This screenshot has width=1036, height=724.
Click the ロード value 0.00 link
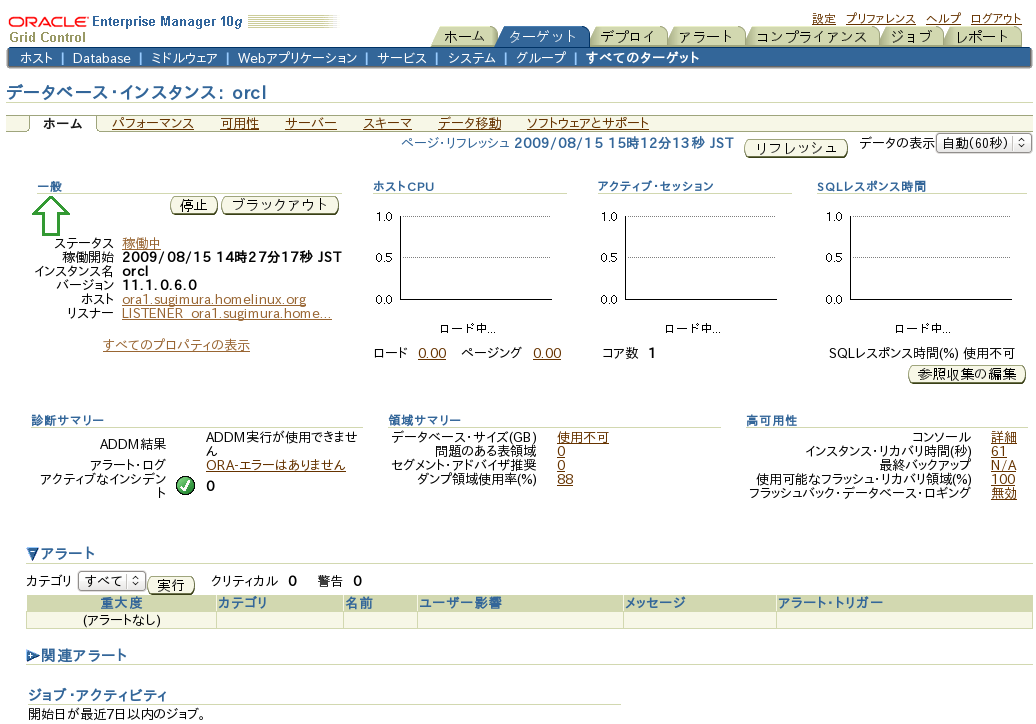pos(432,353)
